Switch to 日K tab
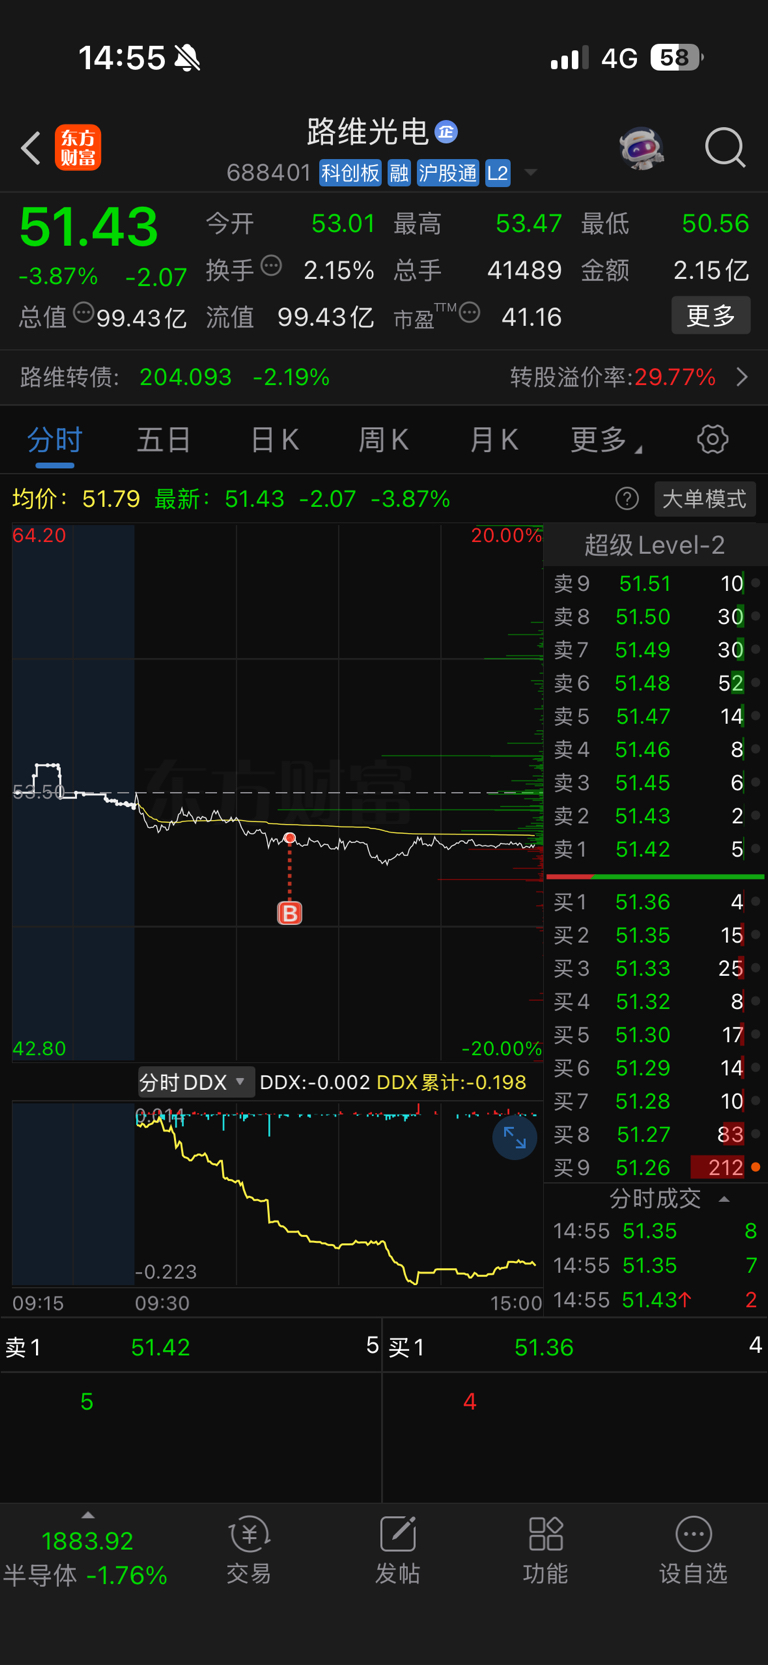 click(x=274, y=439)
